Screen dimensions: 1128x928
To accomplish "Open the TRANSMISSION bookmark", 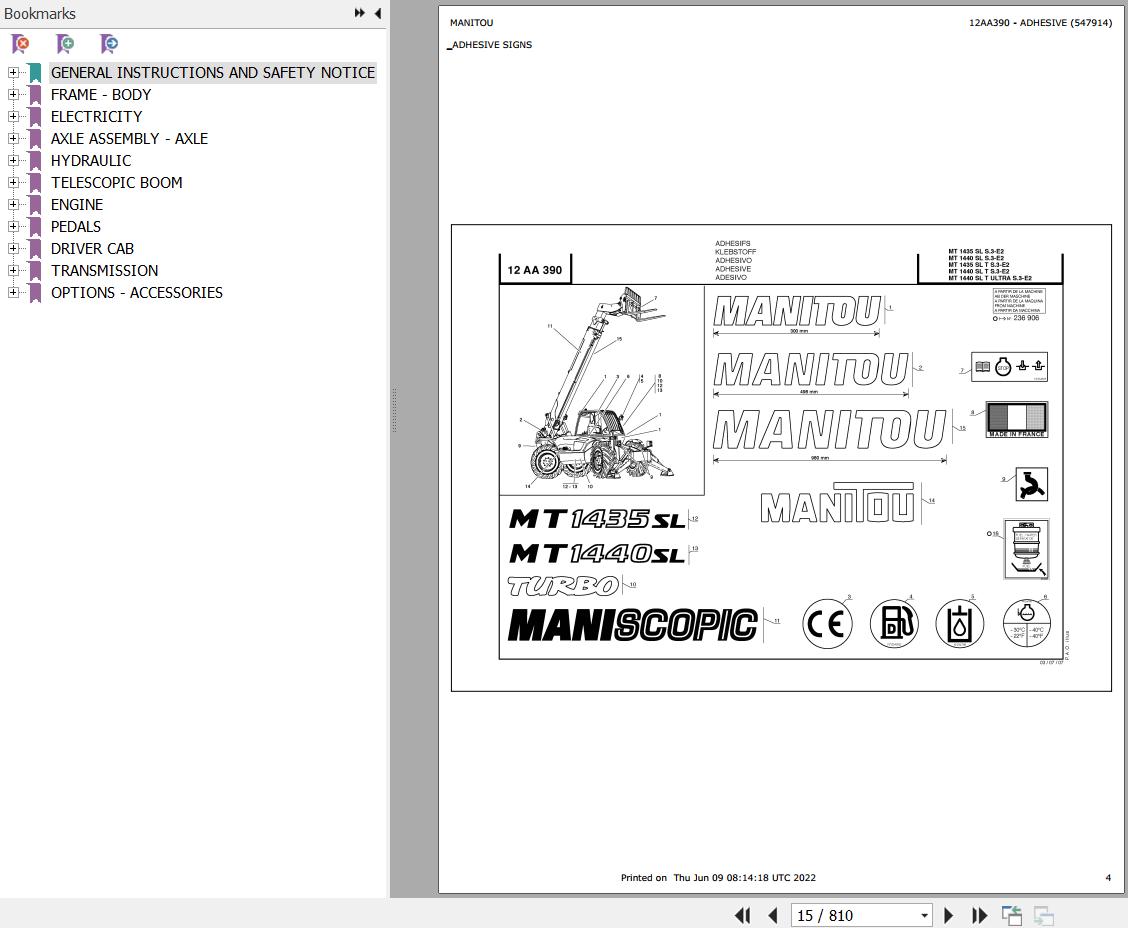I will point(104,270).
